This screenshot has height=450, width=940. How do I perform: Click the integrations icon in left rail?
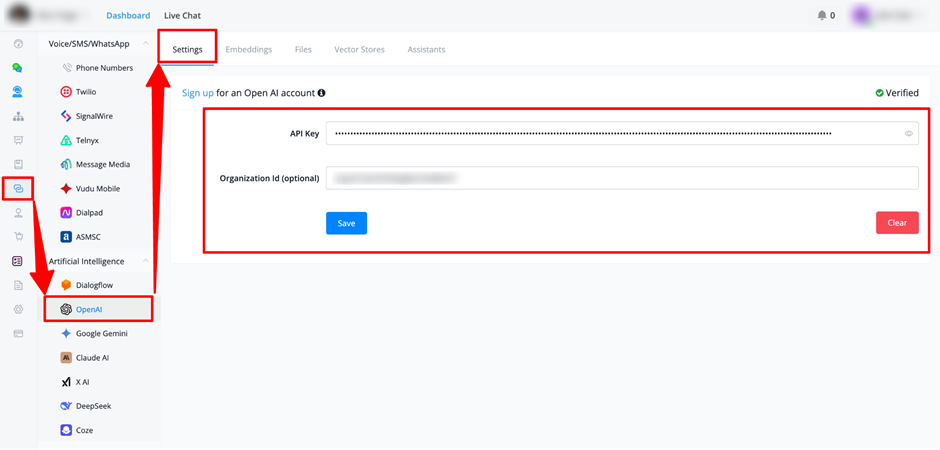click(18, 189)
